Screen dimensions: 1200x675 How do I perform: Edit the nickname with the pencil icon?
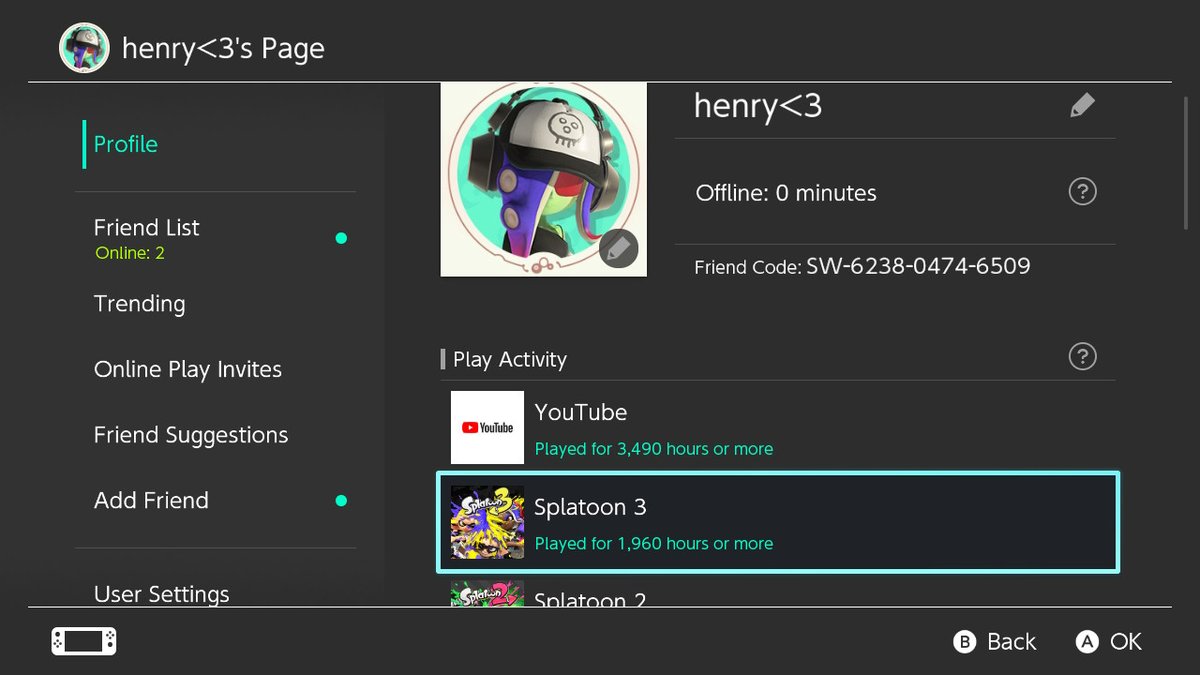(x=1082, y=105)
